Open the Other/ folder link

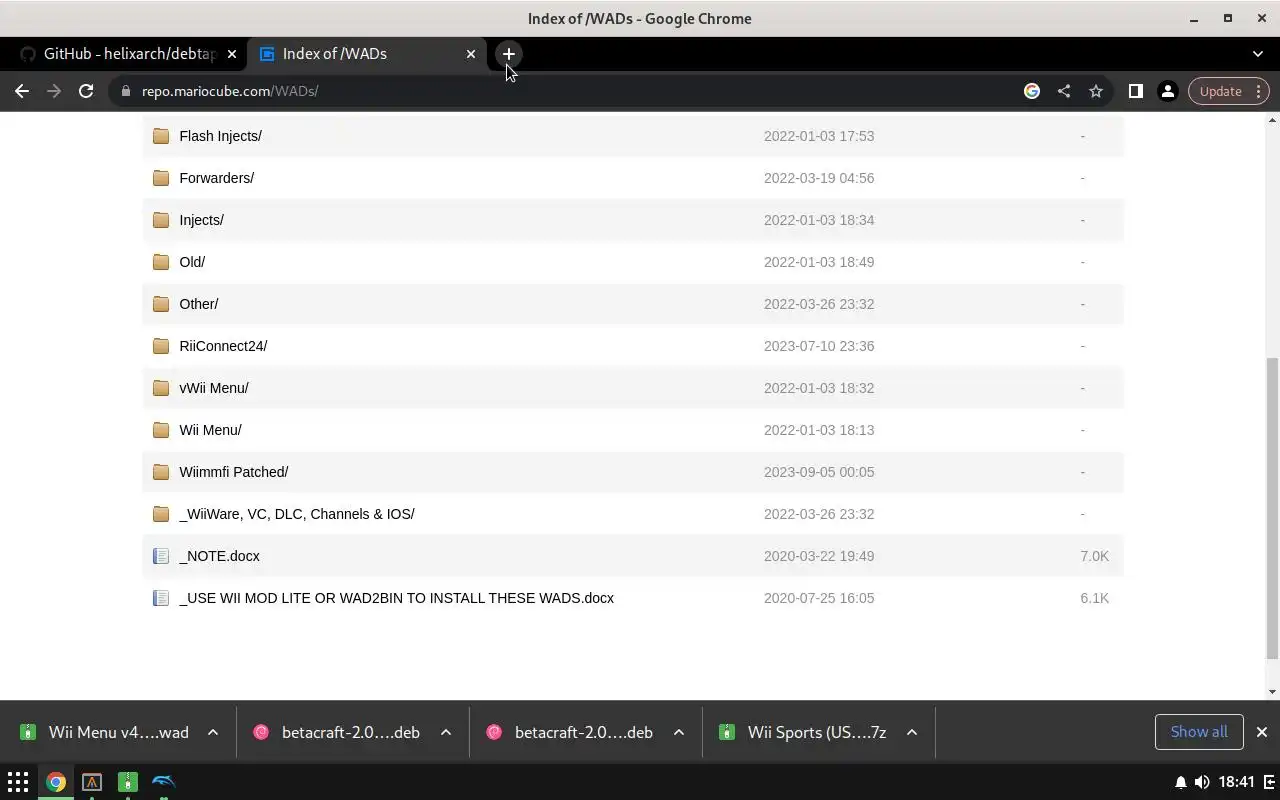pos(198,304)
